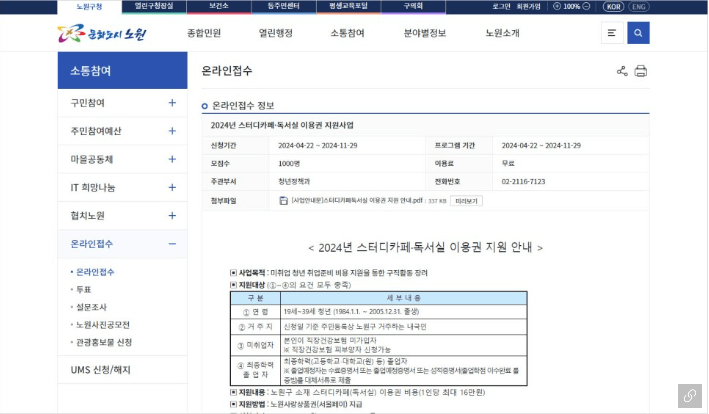This screenshot has width=709, height=414.
Task: Select the 동주민센터 top tab
Action: [x=284, y=6]
